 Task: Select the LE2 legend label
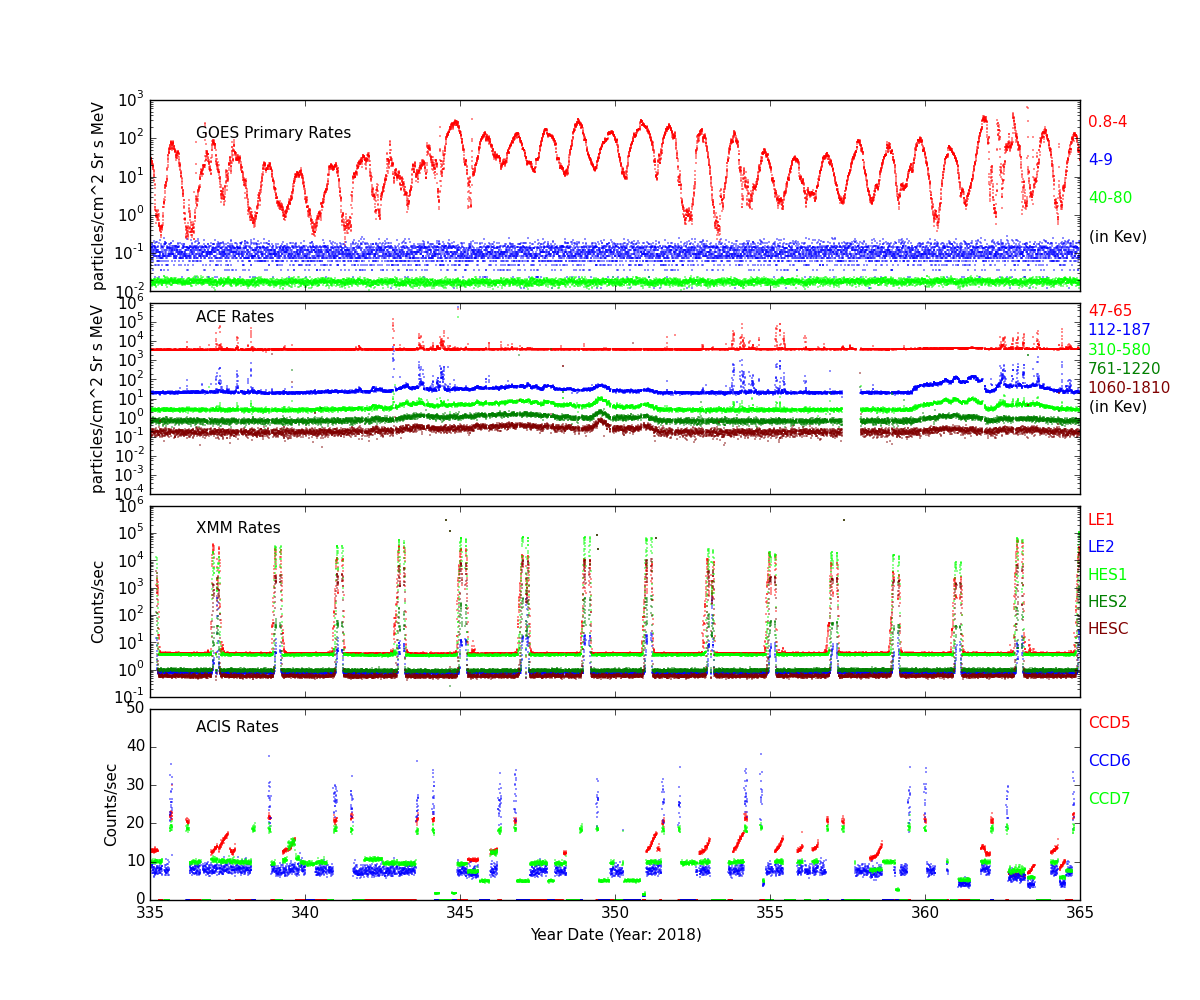click(x=1101, y=547)
